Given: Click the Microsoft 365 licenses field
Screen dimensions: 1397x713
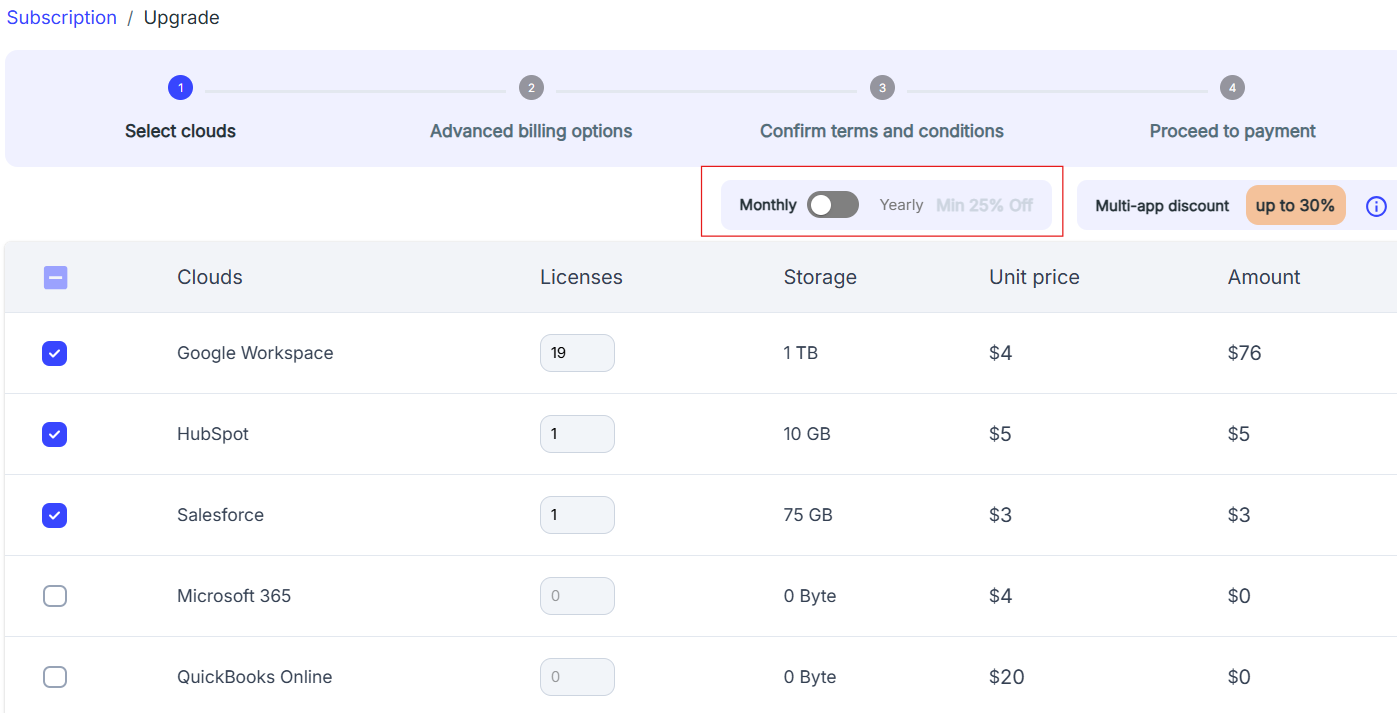Looking at the screenshot, I should tap(577, 596).
